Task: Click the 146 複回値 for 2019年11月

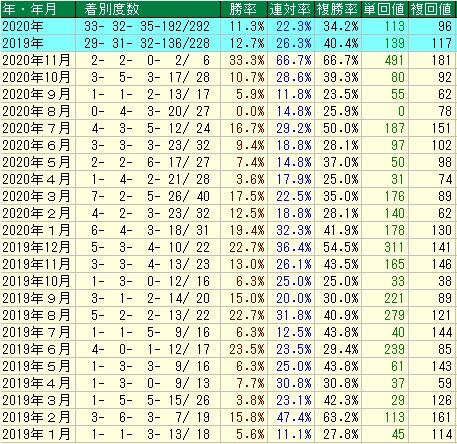Action: point(441,264)
